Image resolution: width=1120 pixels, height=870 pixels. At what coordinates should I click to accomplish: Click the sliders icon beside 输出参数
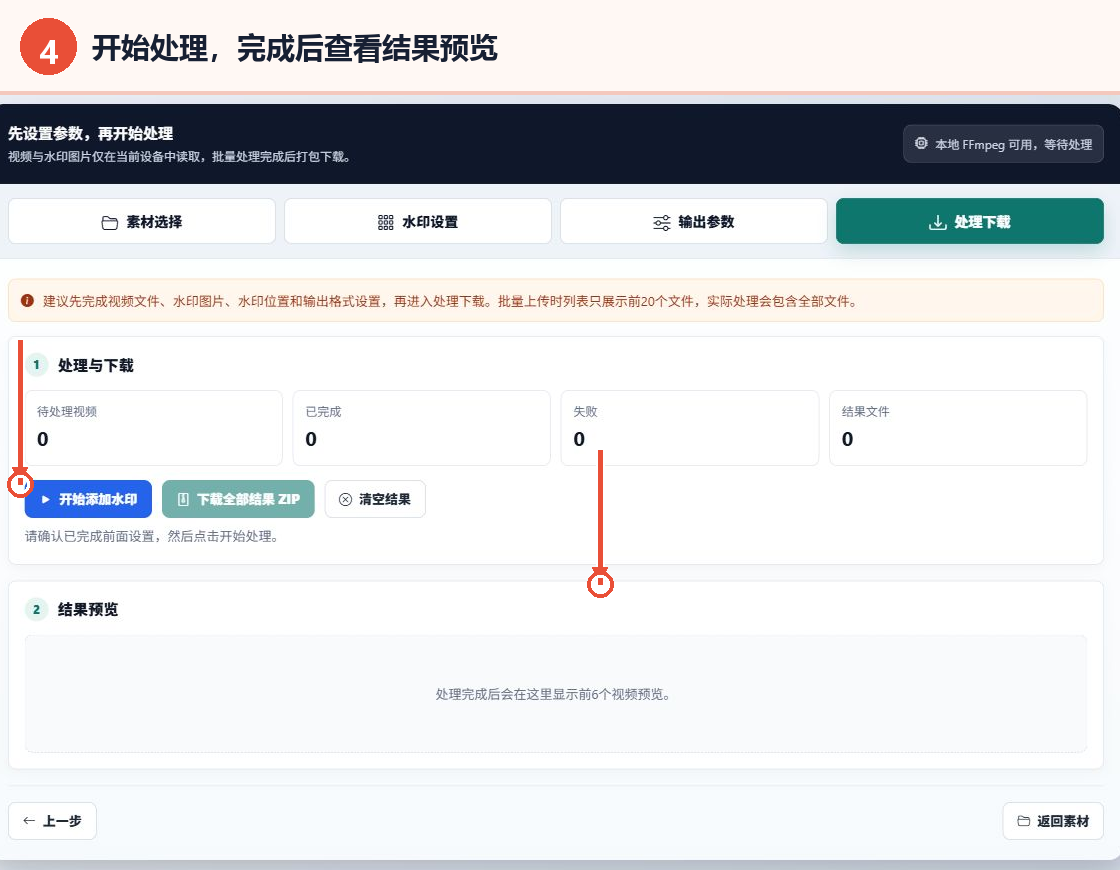coord(661,223)
